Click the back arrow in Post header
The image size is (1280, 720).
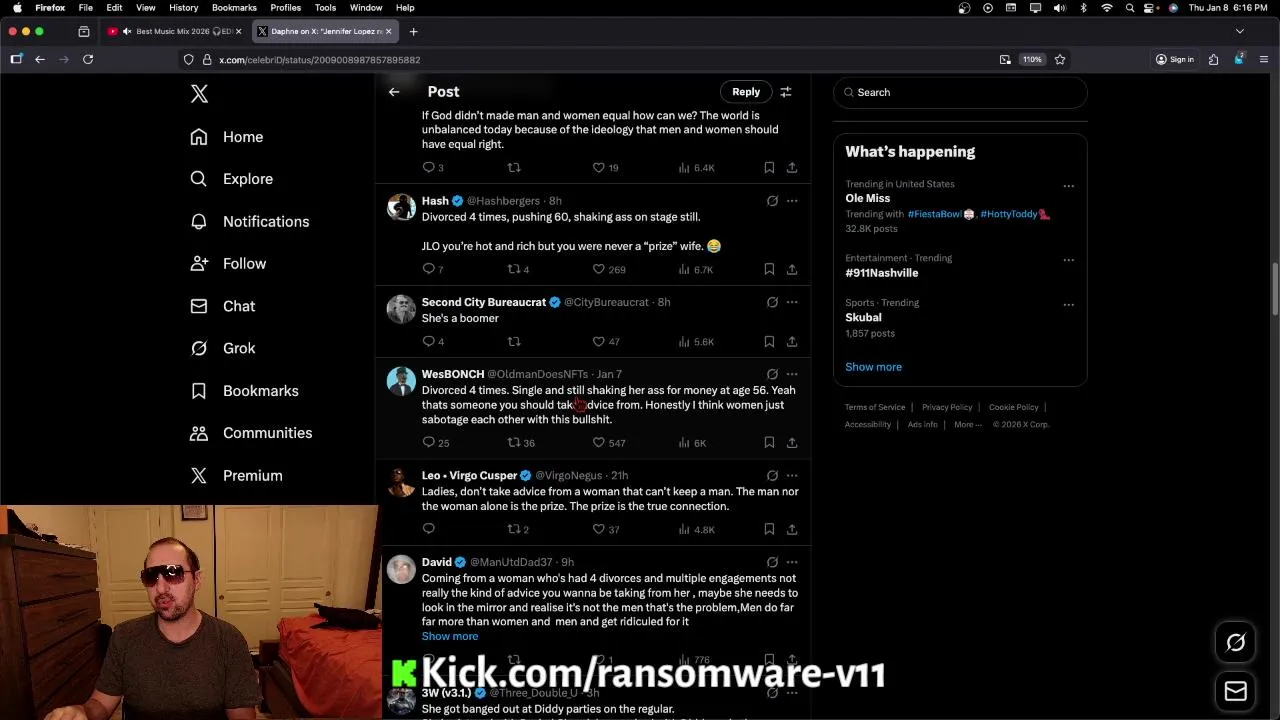[x=394, y=92]
